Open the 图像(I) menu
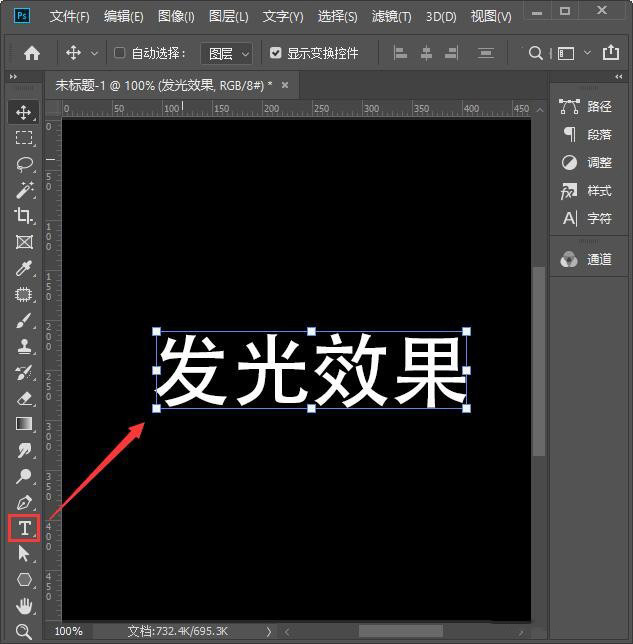Image resolution: width=633 pixels, height=644 pixels. point(176,16)
